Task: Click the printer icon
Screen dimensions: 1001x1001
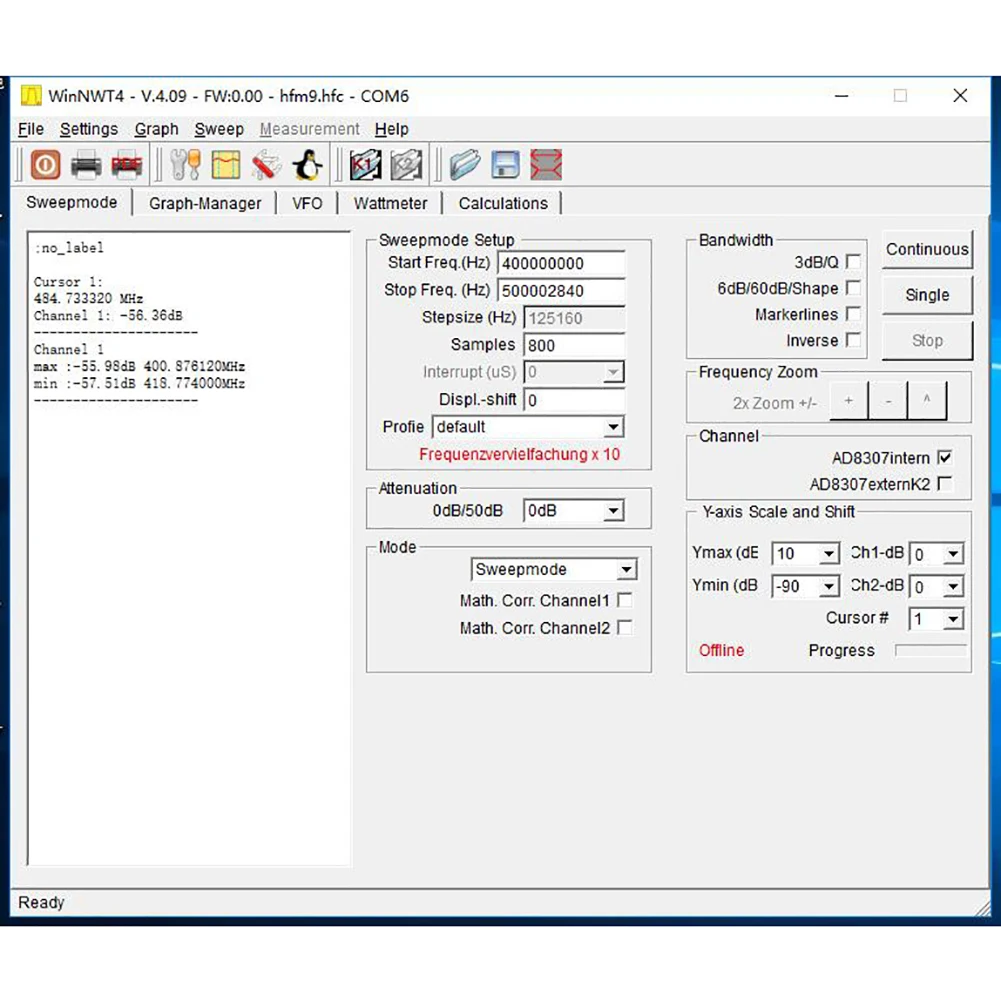Action: 86,165
